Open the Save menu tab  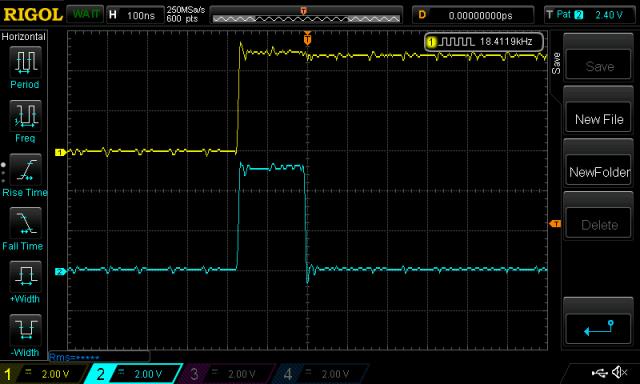point(556,63)
